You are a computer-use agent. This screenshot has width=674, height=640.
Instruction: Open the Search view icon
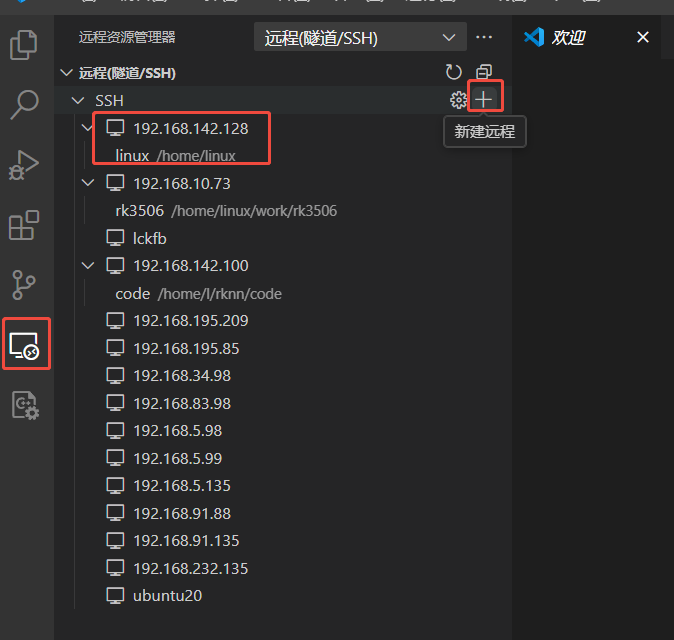click(24, 103)
